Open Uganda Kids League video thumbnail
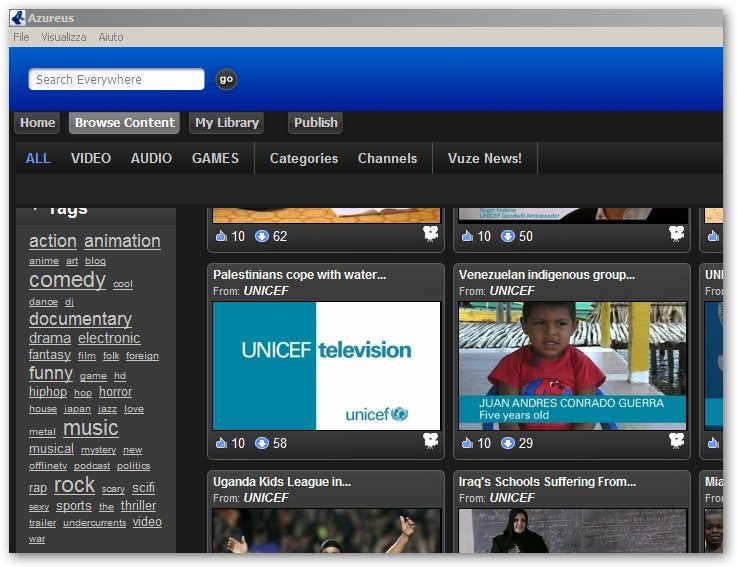Screen dimensions: 737x567 [x=326, y=531]
